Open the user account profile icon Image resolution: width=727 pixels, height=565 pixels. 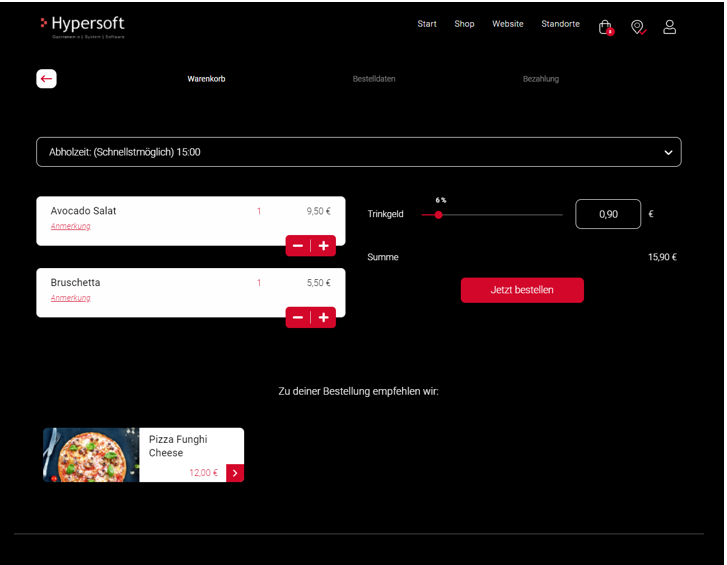[670, 27]
